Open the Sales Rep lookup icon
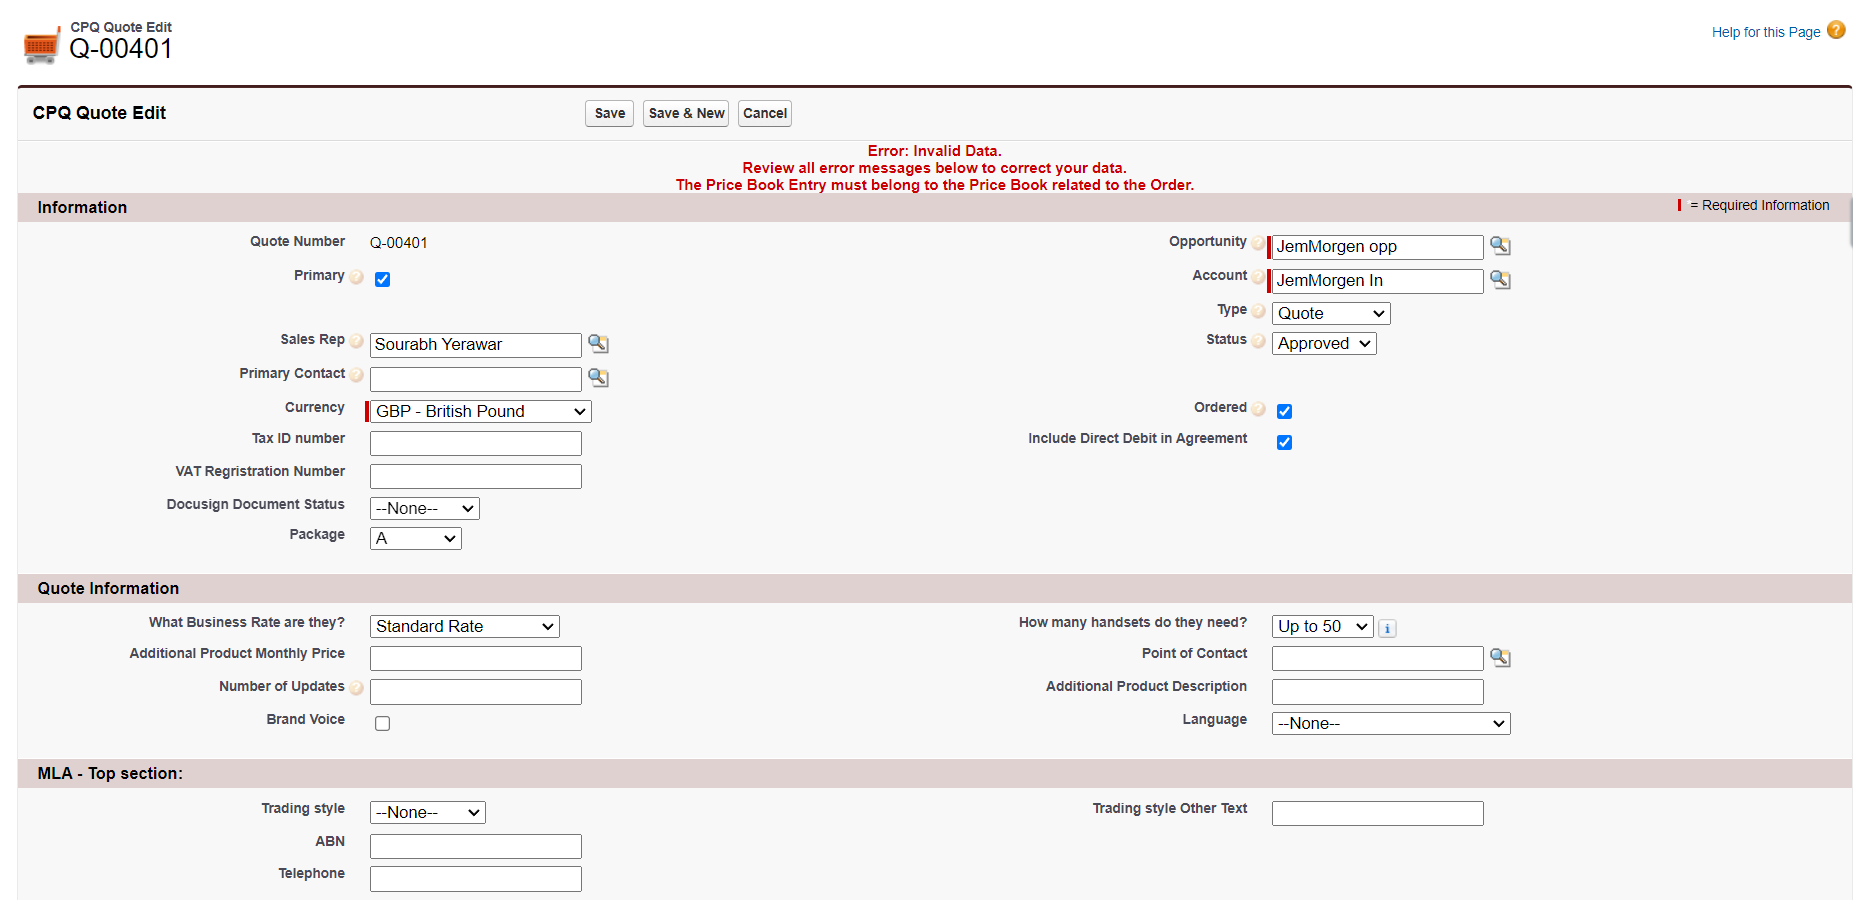The width and height of the screenshot is (1853, 900). [598, 344]
